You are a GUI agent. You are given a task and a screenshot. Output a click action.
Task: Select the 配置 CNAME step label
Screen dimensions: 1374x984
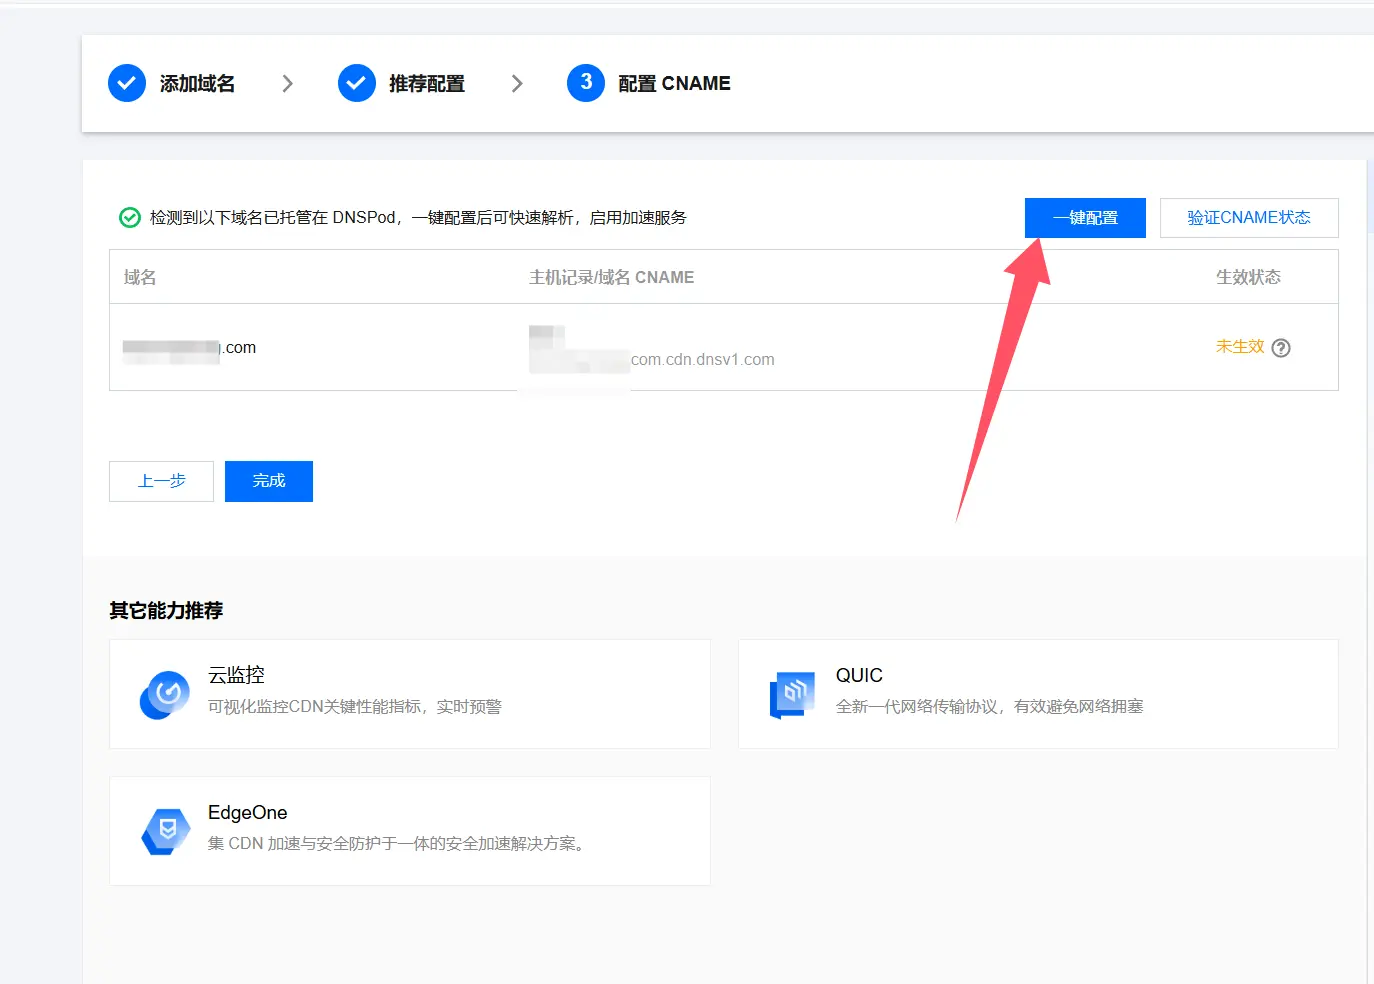click(674, 84)
